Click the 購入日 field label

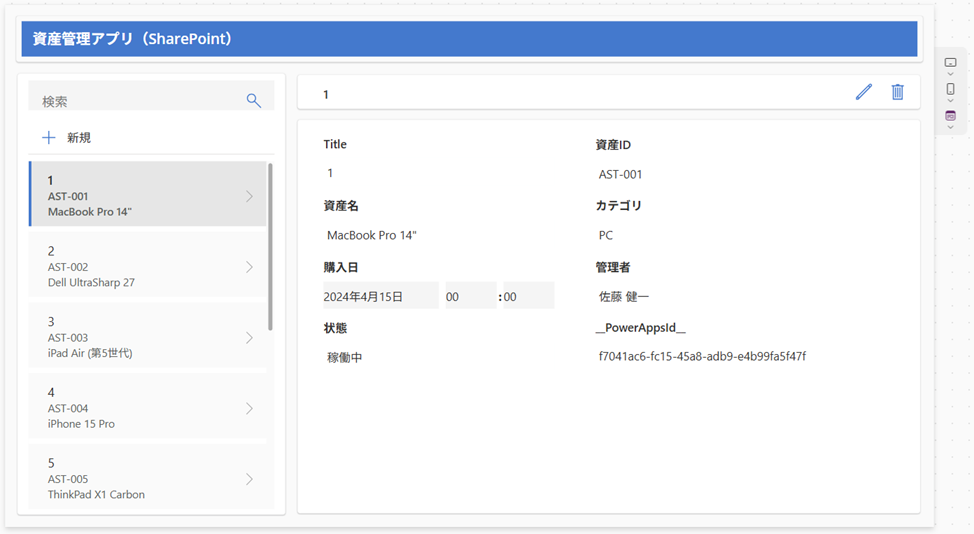click(x=340, y=267)
